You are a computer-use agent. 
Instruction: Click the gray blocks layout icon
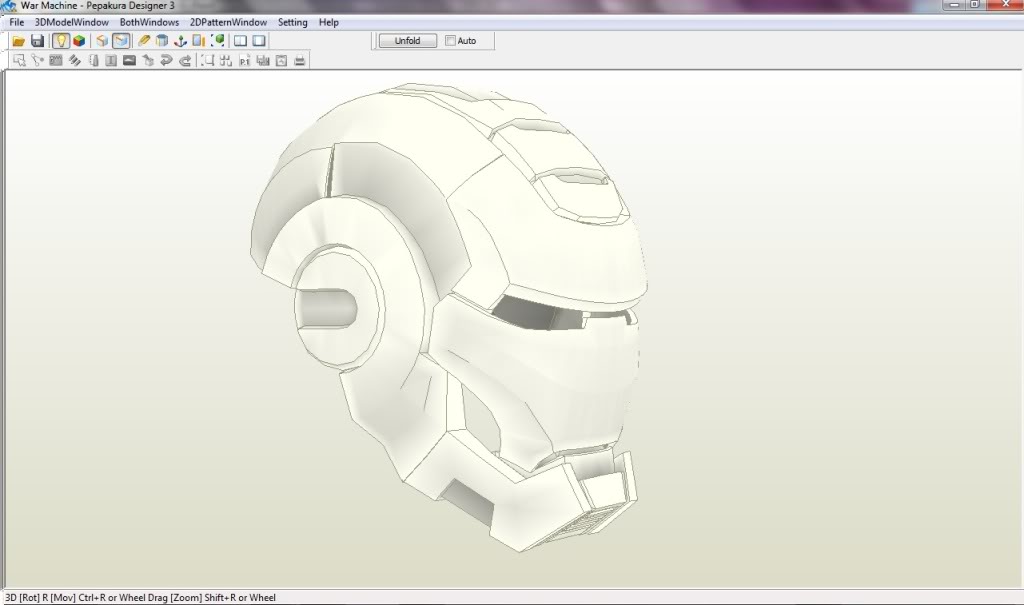263,61
